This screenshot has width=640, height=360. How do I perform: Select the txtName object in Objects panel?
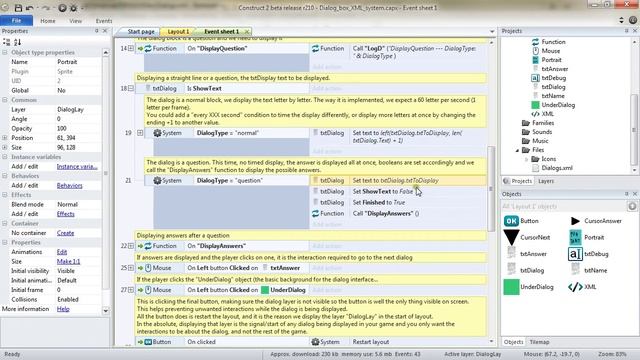pos(575,269)
